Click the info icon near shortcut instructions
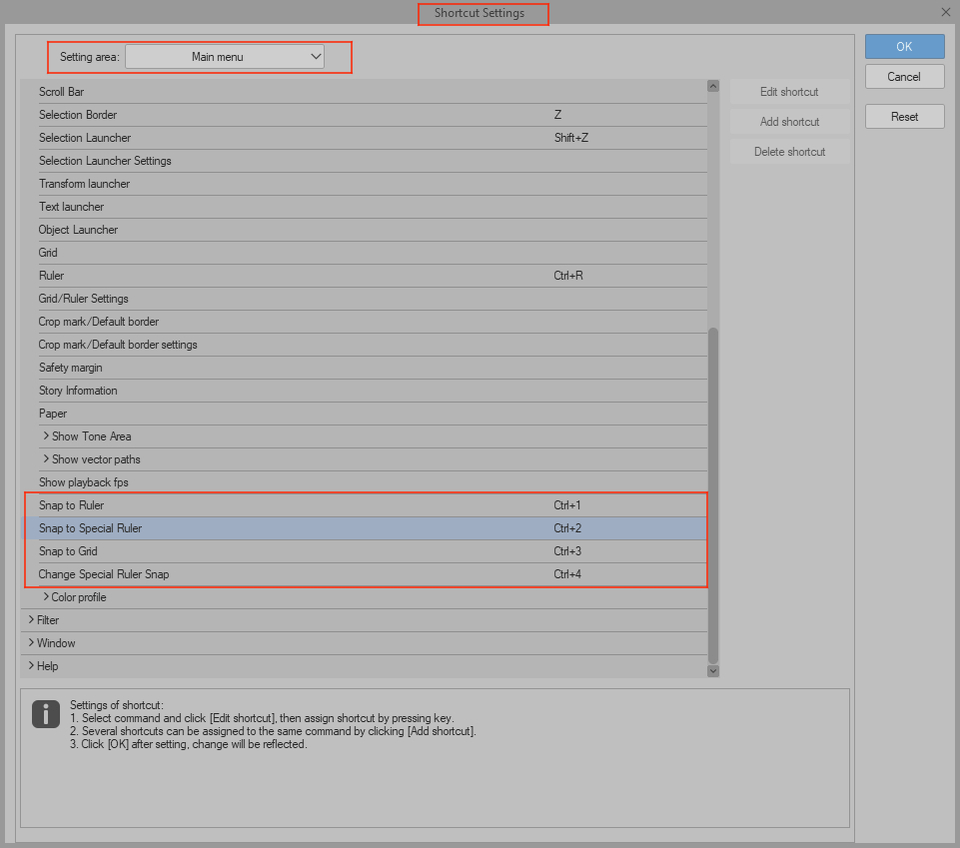The height and width of the screenshot is (848, 960). (x=45, y=715)
